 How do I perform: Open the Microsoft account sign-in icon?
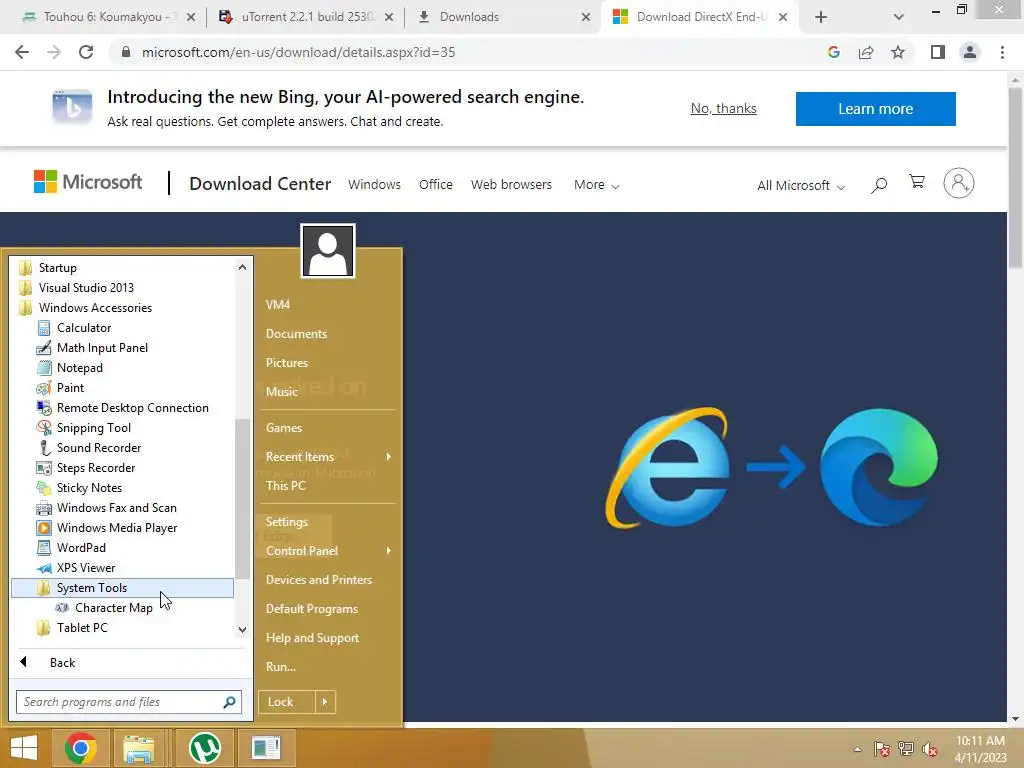point(959,184)
